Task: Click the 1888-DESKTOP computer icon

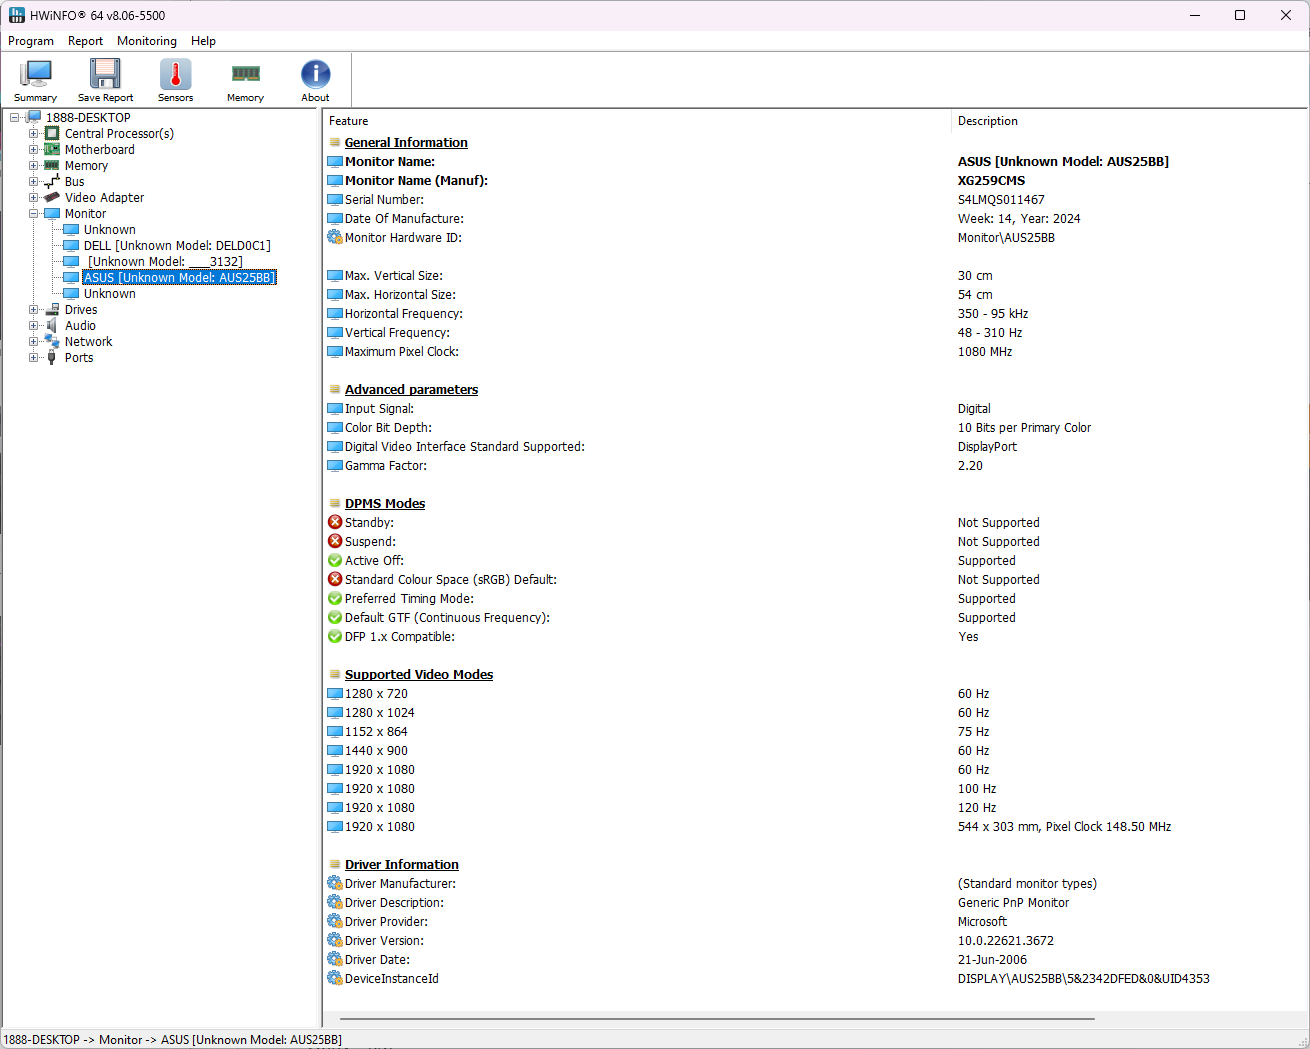Action: tap(33, 118)
